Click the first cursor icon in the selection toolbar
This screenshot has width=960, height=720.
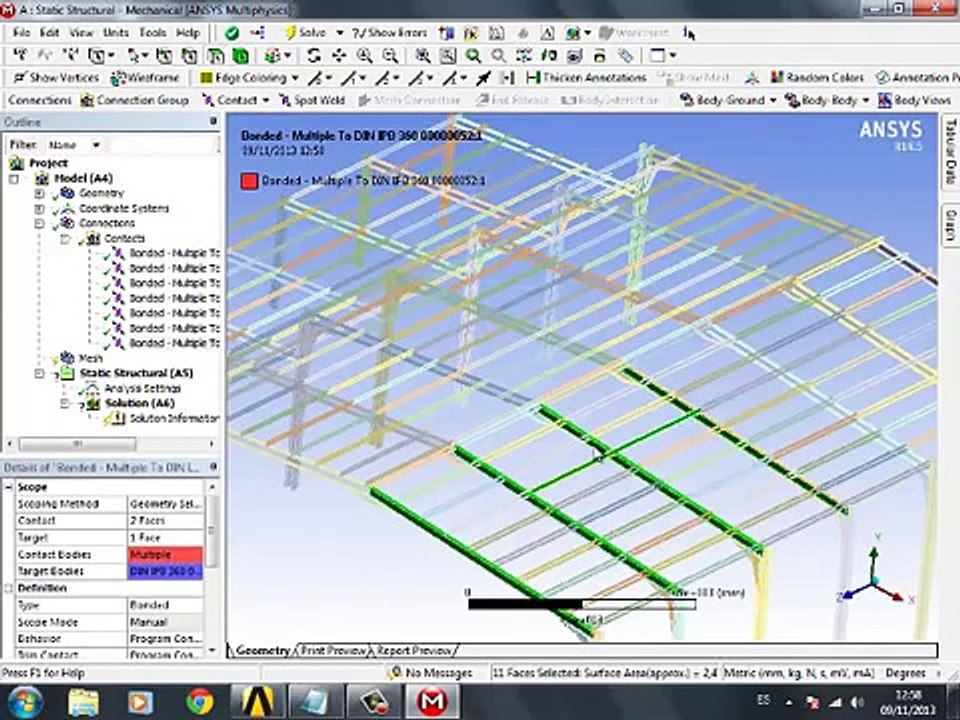(x=20, y=56)
